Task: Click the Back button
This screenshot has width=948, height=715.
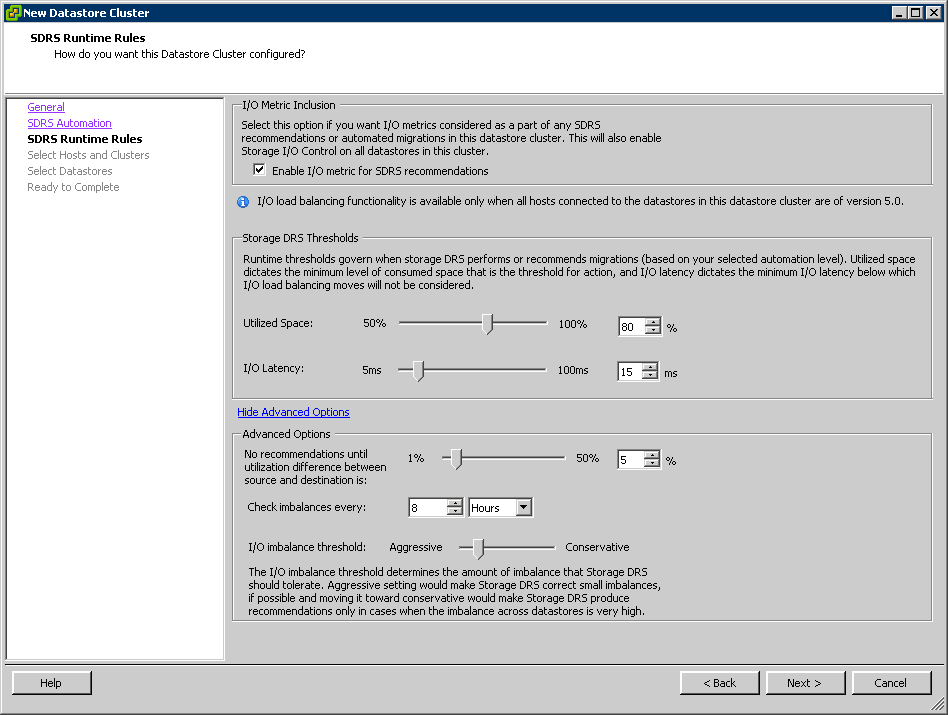Action: (719, 682)
